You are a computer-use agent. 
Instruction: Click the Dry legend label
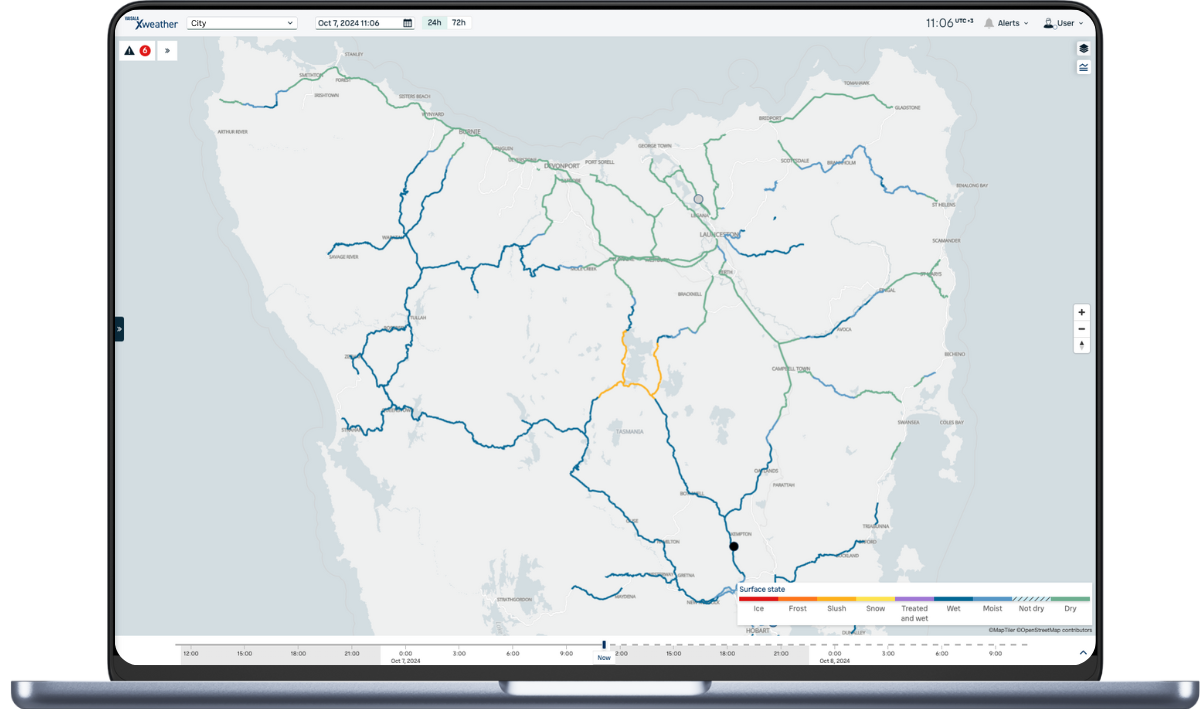[x=1070, y=608]
